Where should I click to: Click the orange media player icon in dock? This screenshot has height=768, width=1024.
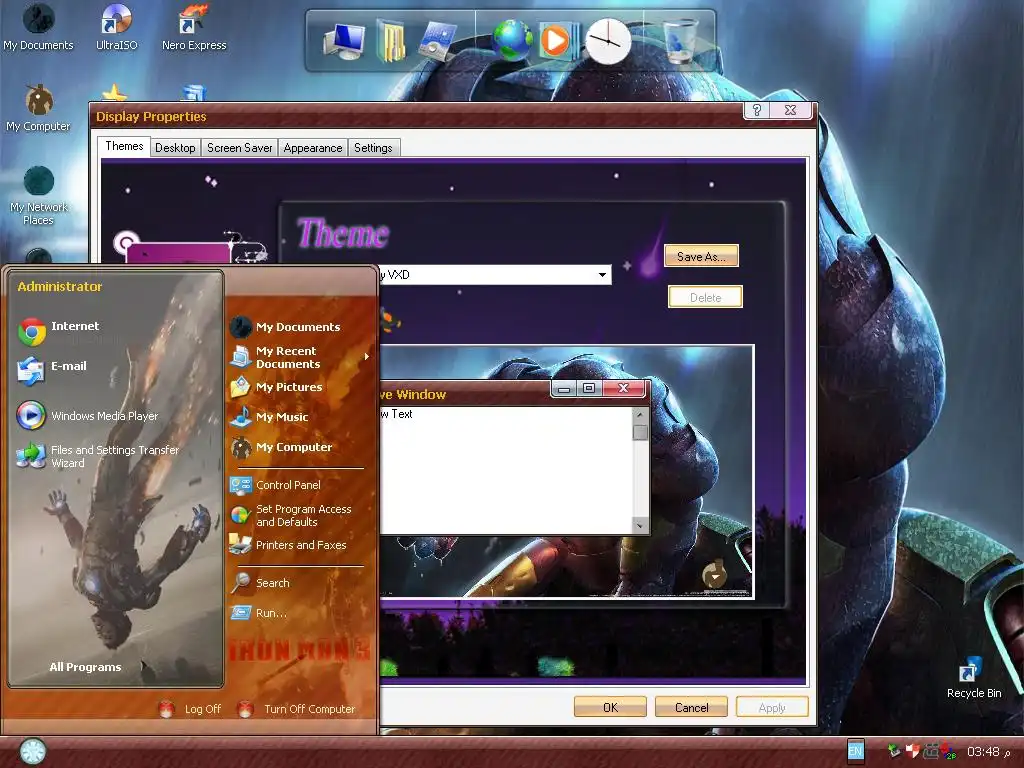click(557, 41)
